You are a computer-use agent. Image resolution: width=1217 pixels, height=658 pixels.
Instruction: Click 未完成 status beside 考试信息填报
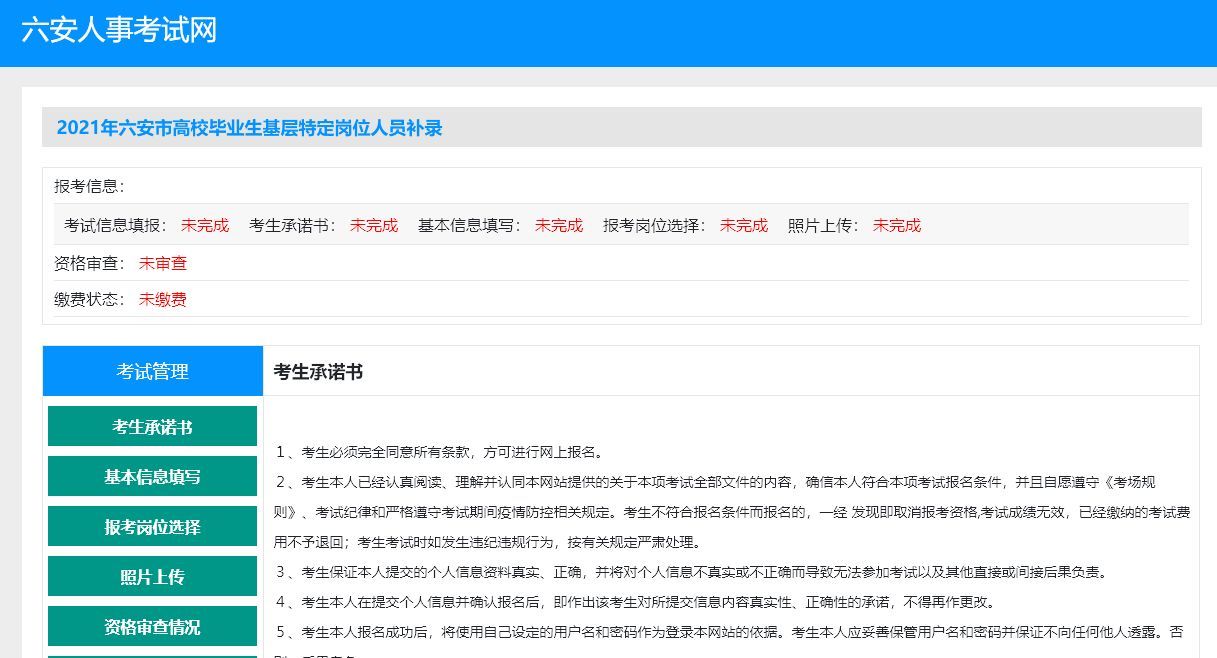pos(204,225)
